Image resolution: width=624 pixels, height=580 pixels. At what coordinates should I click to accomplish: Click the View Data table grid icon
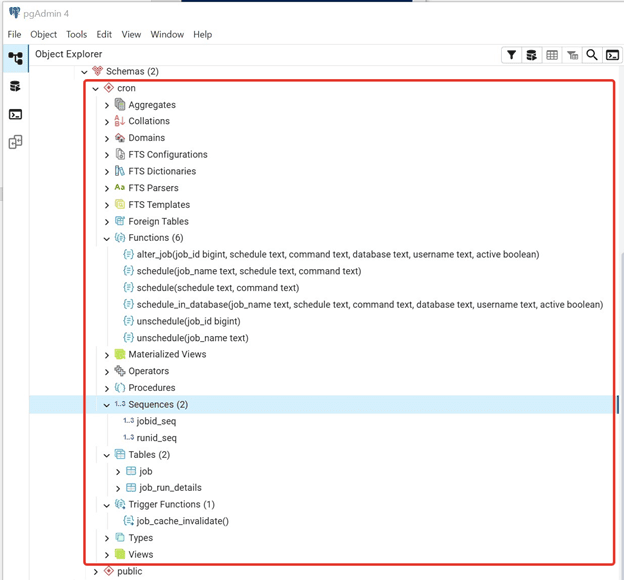552,55
